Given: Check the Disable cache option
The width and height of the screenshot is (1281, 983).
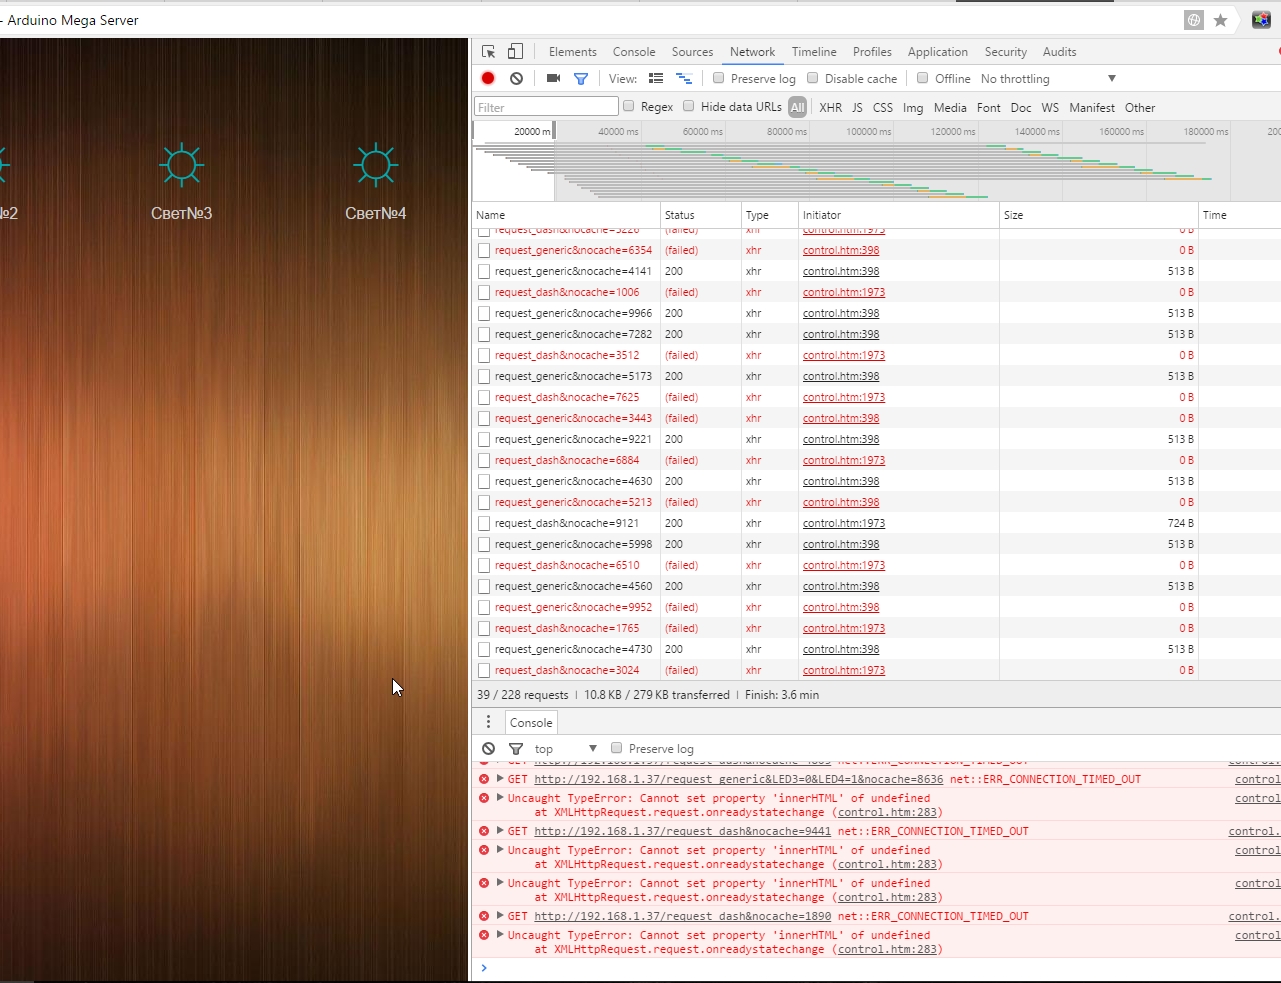Looking at the screenshot, I should click(x=813, y=78).
